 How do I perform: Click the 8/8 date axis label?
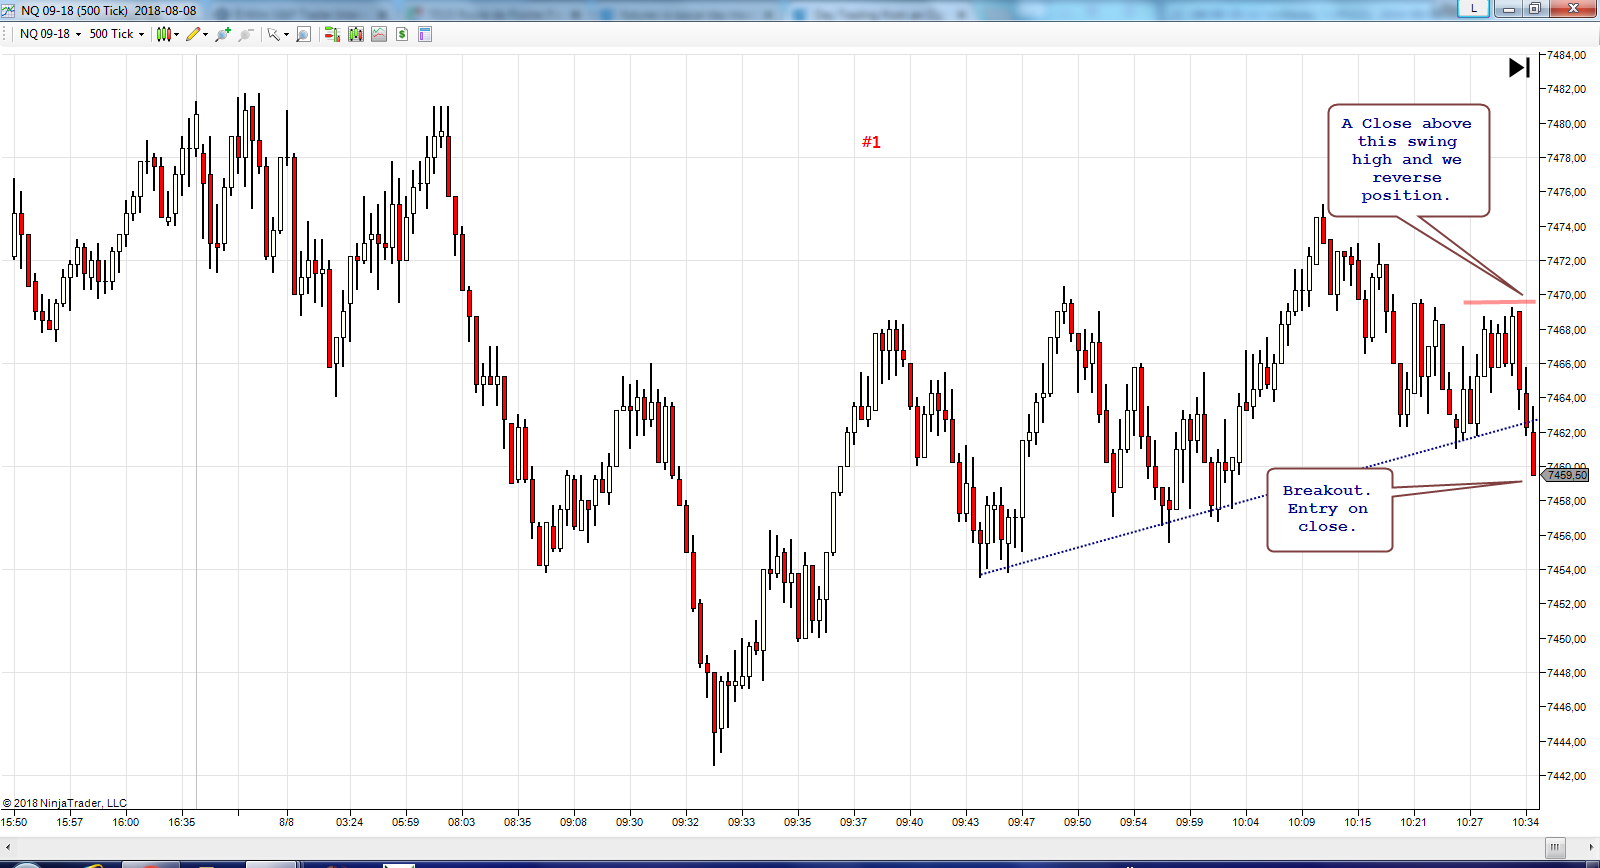click(286, 822)
